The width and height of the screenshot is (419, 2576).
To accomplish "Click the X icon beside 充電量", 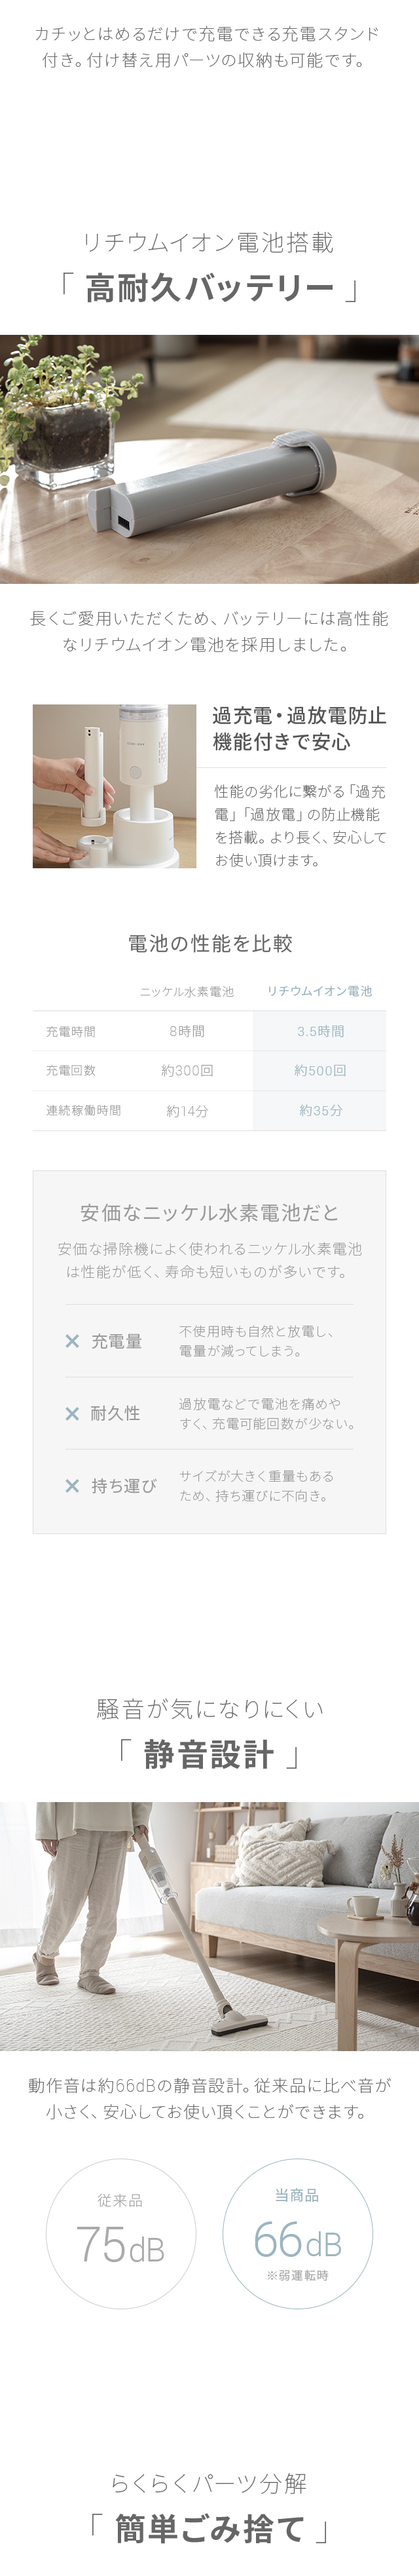I will 72,1341.
